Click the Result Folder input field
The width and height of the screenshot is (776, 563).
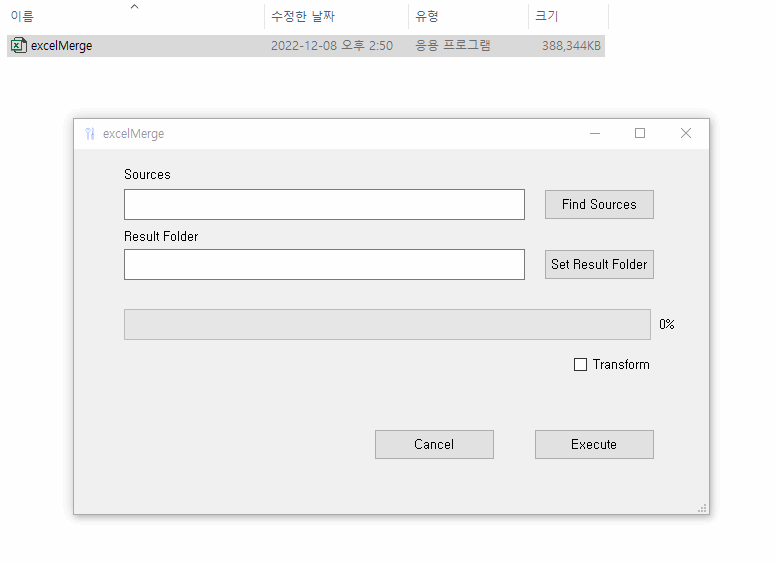click(x=324, y=264)
